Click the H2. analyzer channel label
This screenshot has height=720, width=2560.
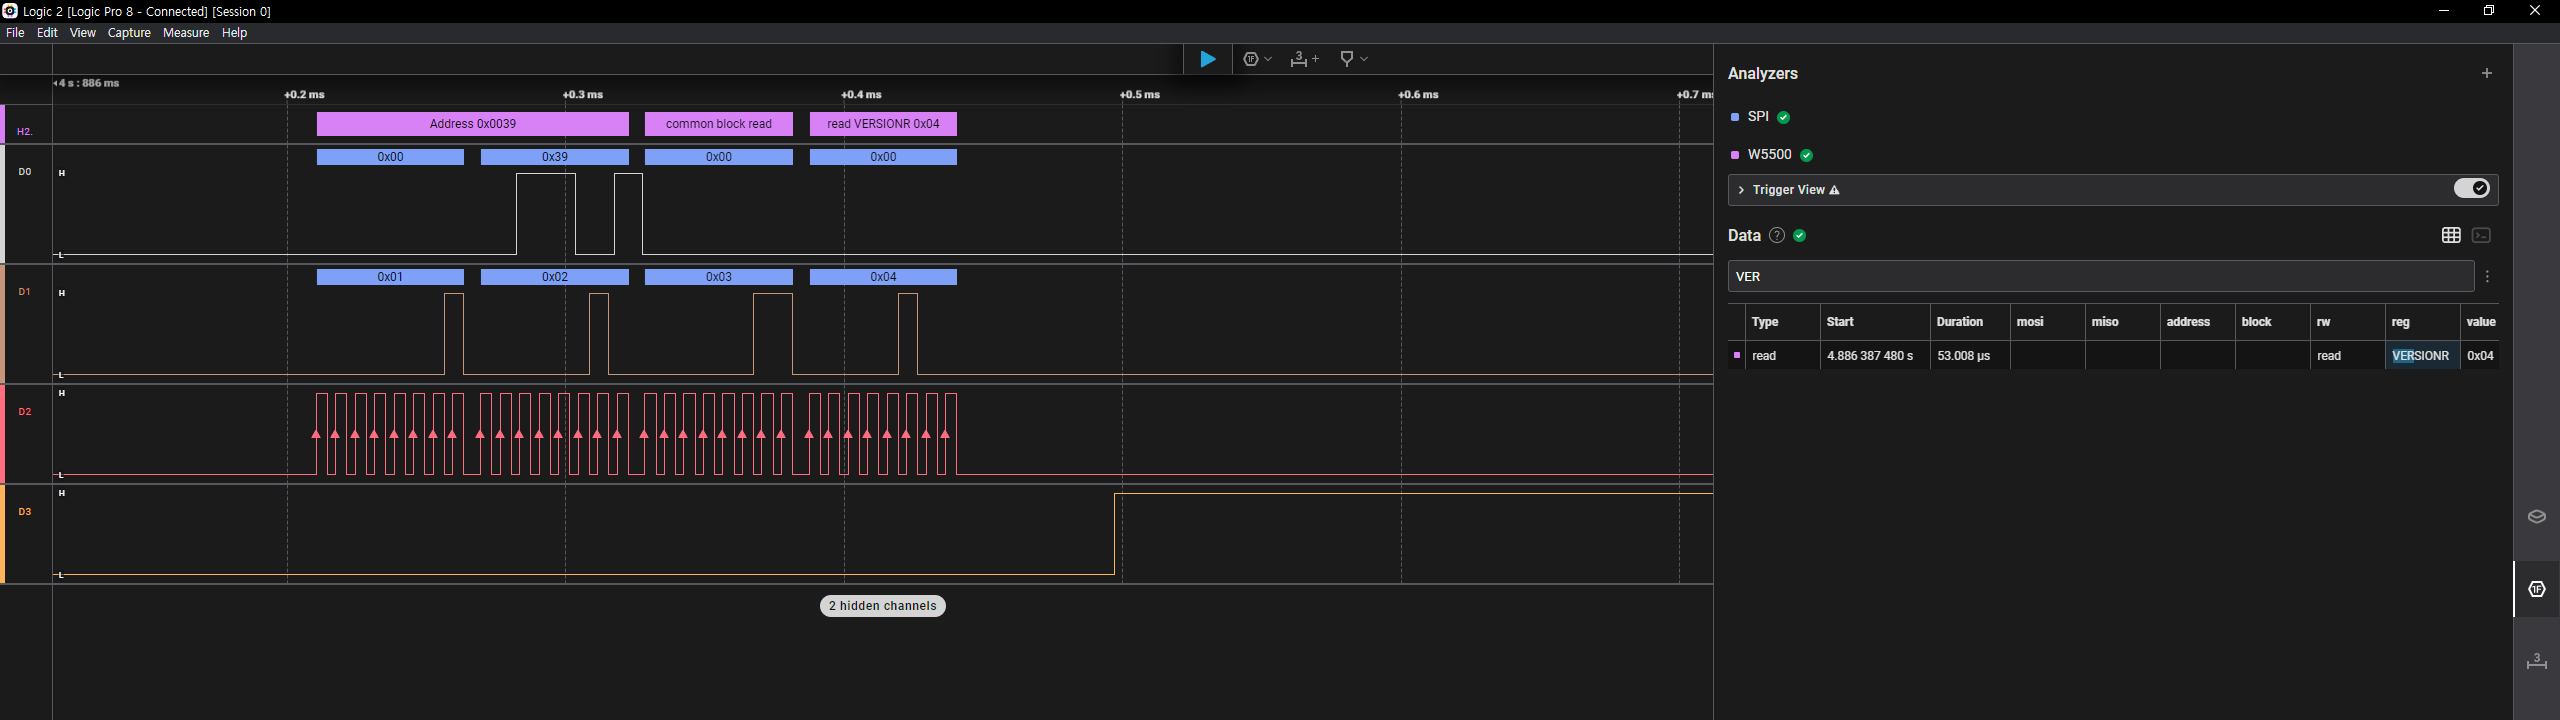click(x=25, y=132)
